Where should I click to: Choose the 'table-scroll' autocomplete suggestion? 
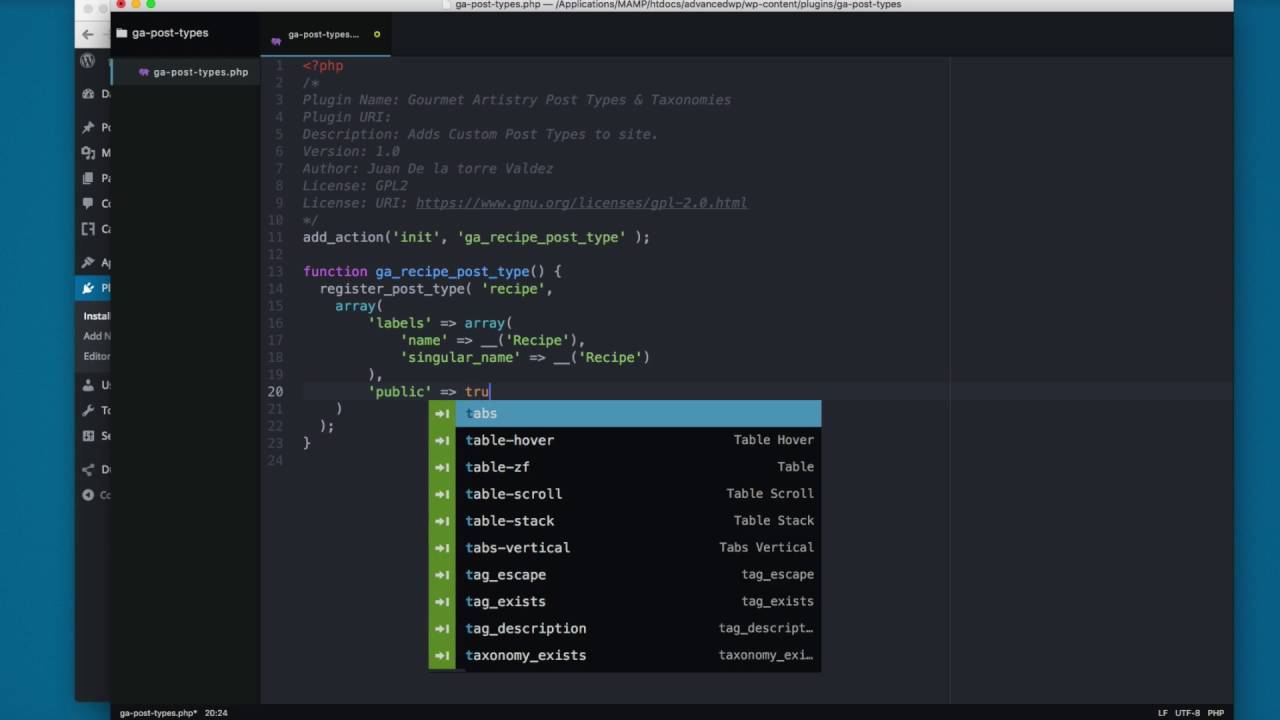(625, 494)
